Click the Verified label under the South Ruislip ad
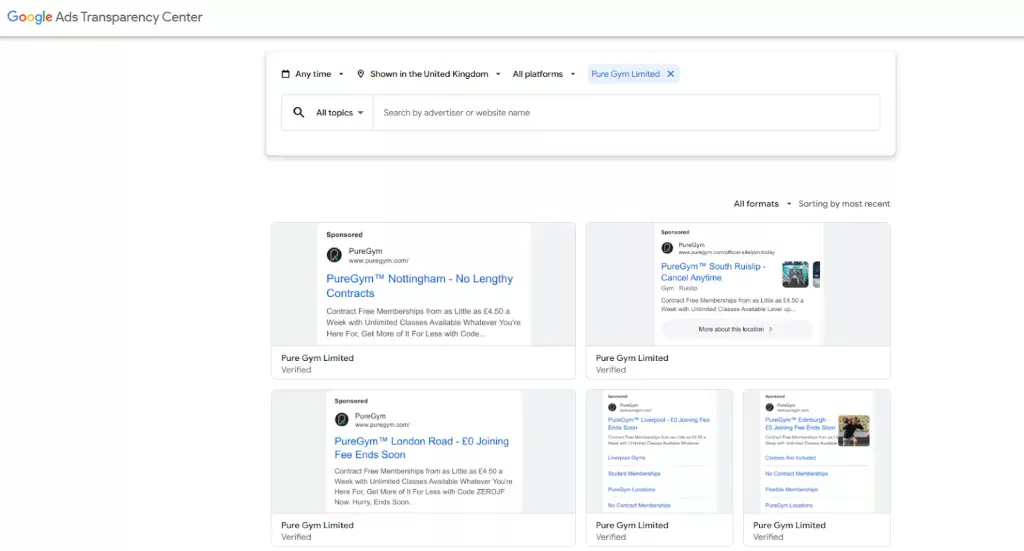The image size is (1024, 551). pyautogui.click(x=611, y=370)
